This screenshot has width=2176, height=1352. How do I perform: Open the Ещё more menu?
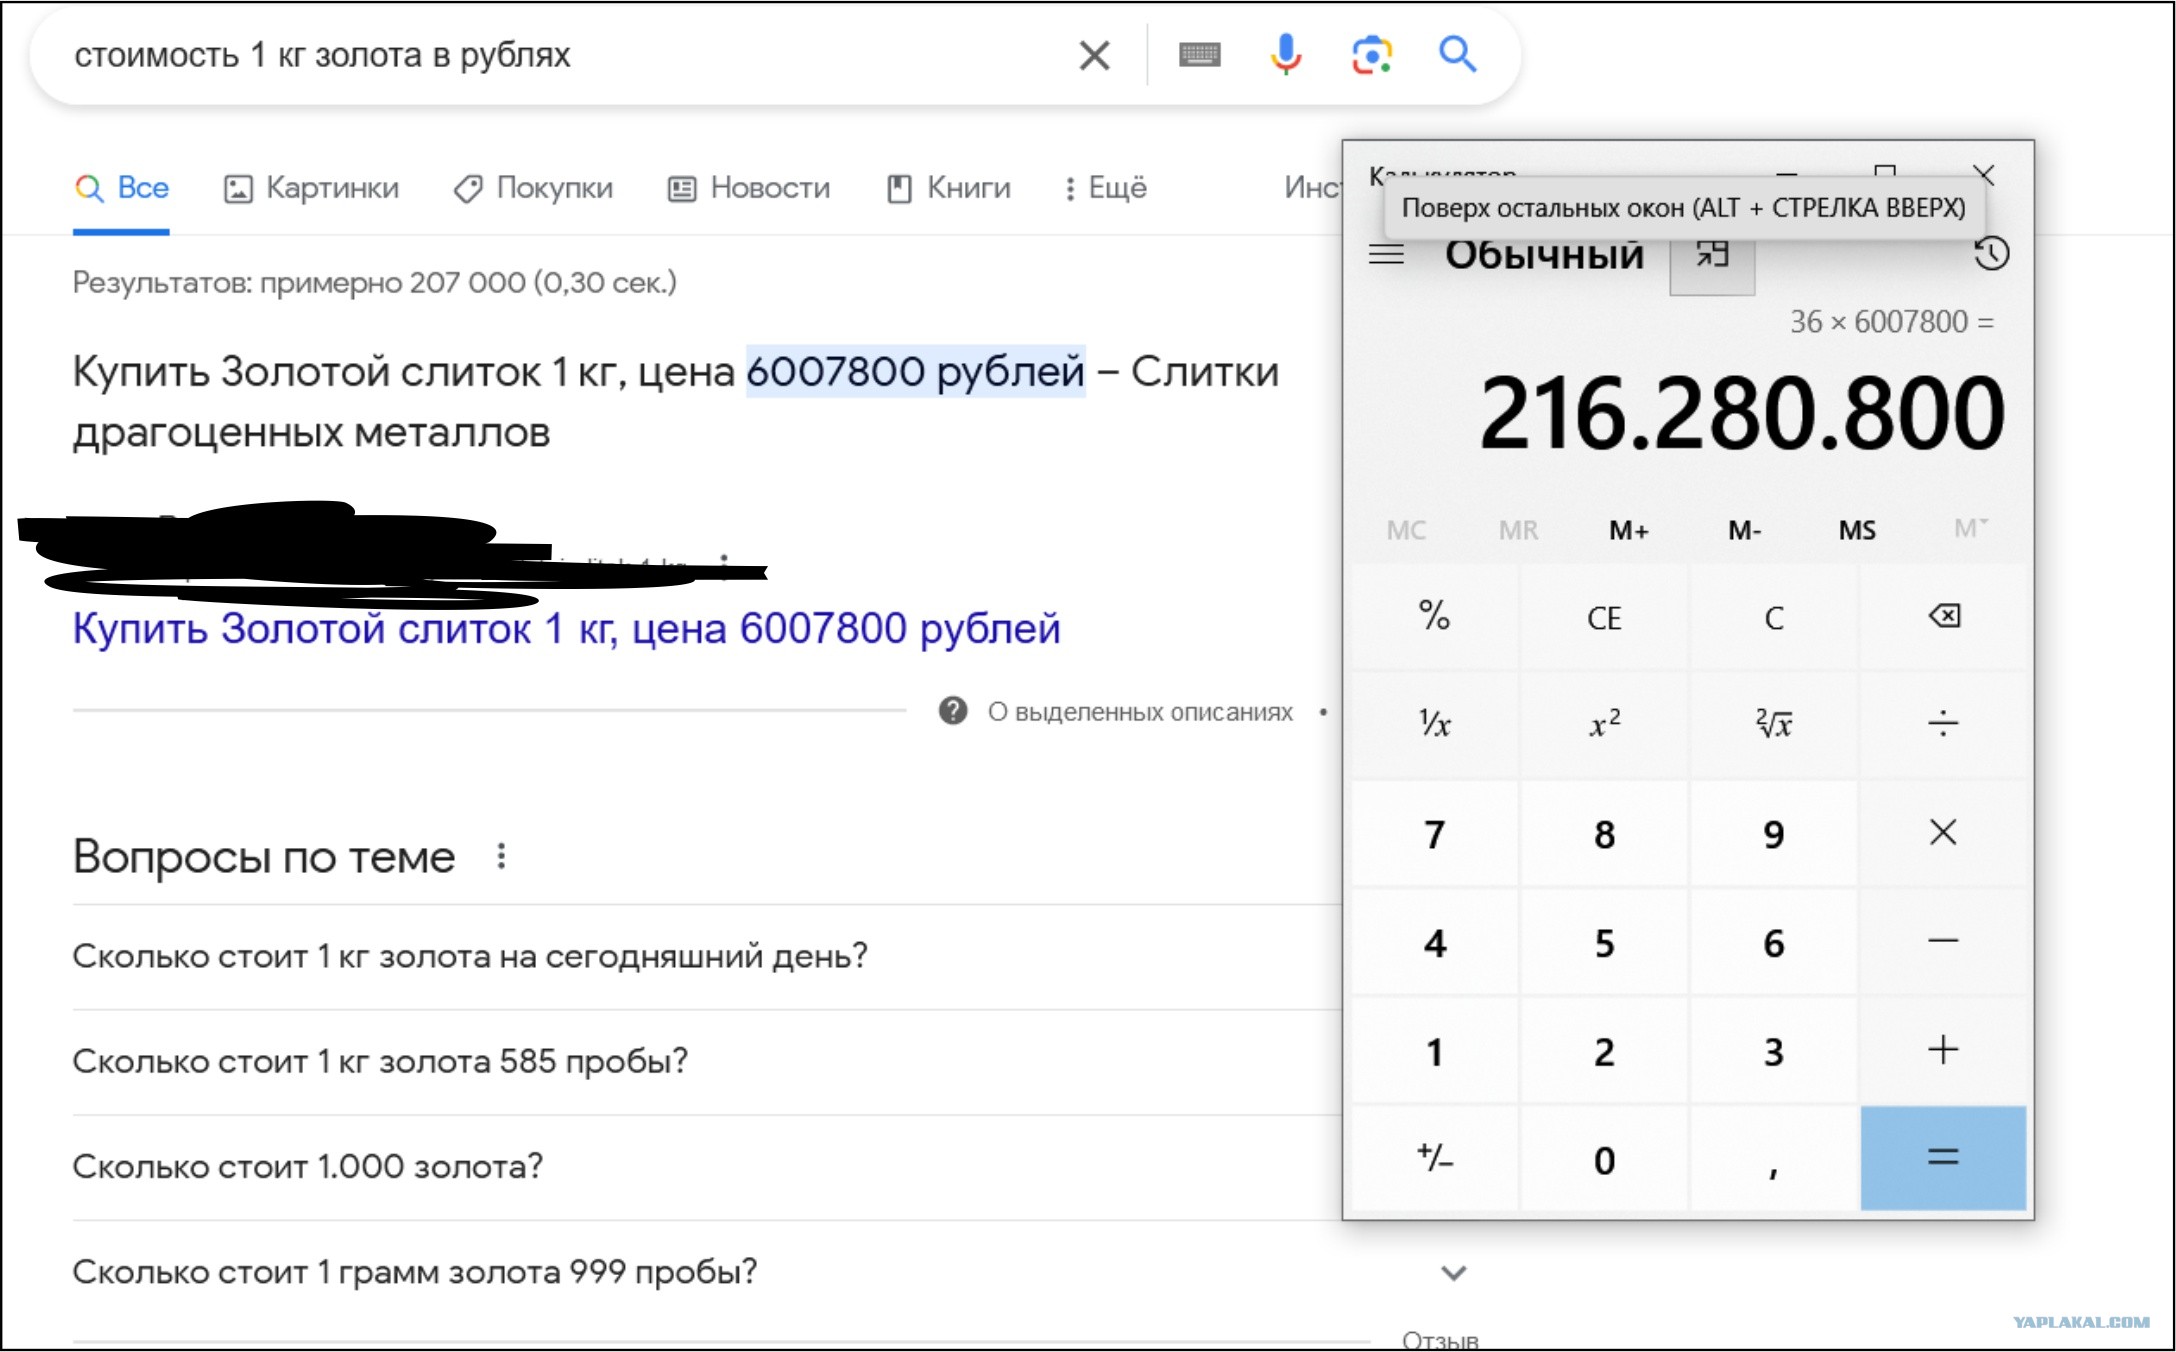click(1106, 188)
